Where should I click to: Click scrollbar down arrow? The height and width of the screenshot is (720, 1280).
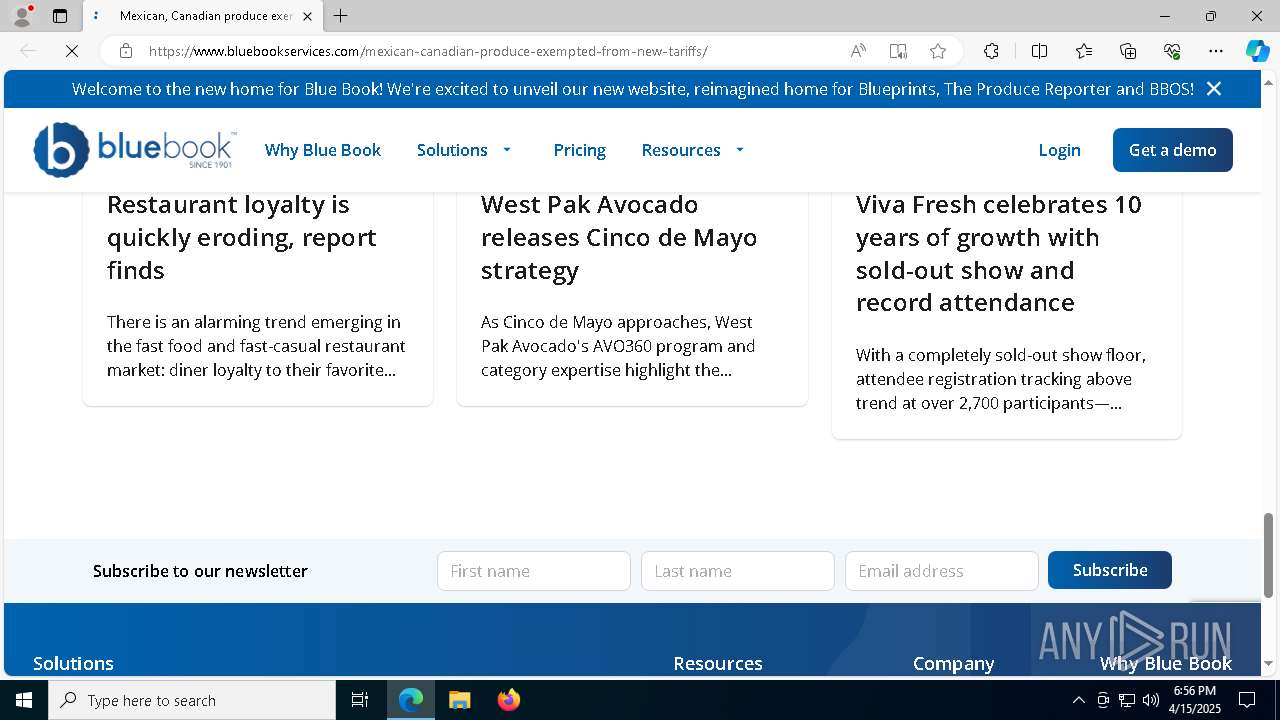pos(1269,664)
